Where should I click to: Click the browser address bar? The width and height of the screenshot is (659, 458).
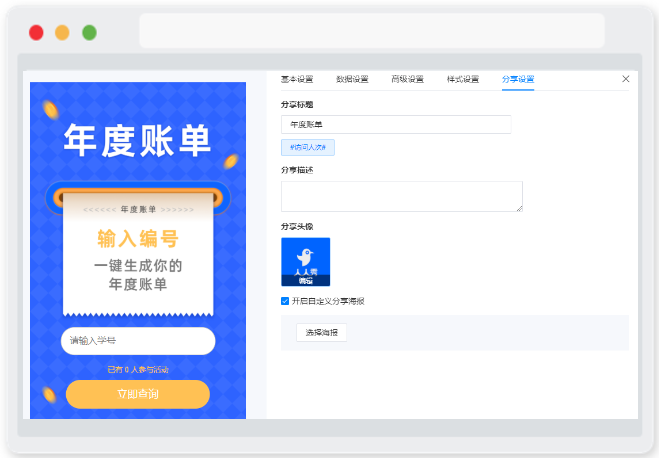click(x=372, y=30)
